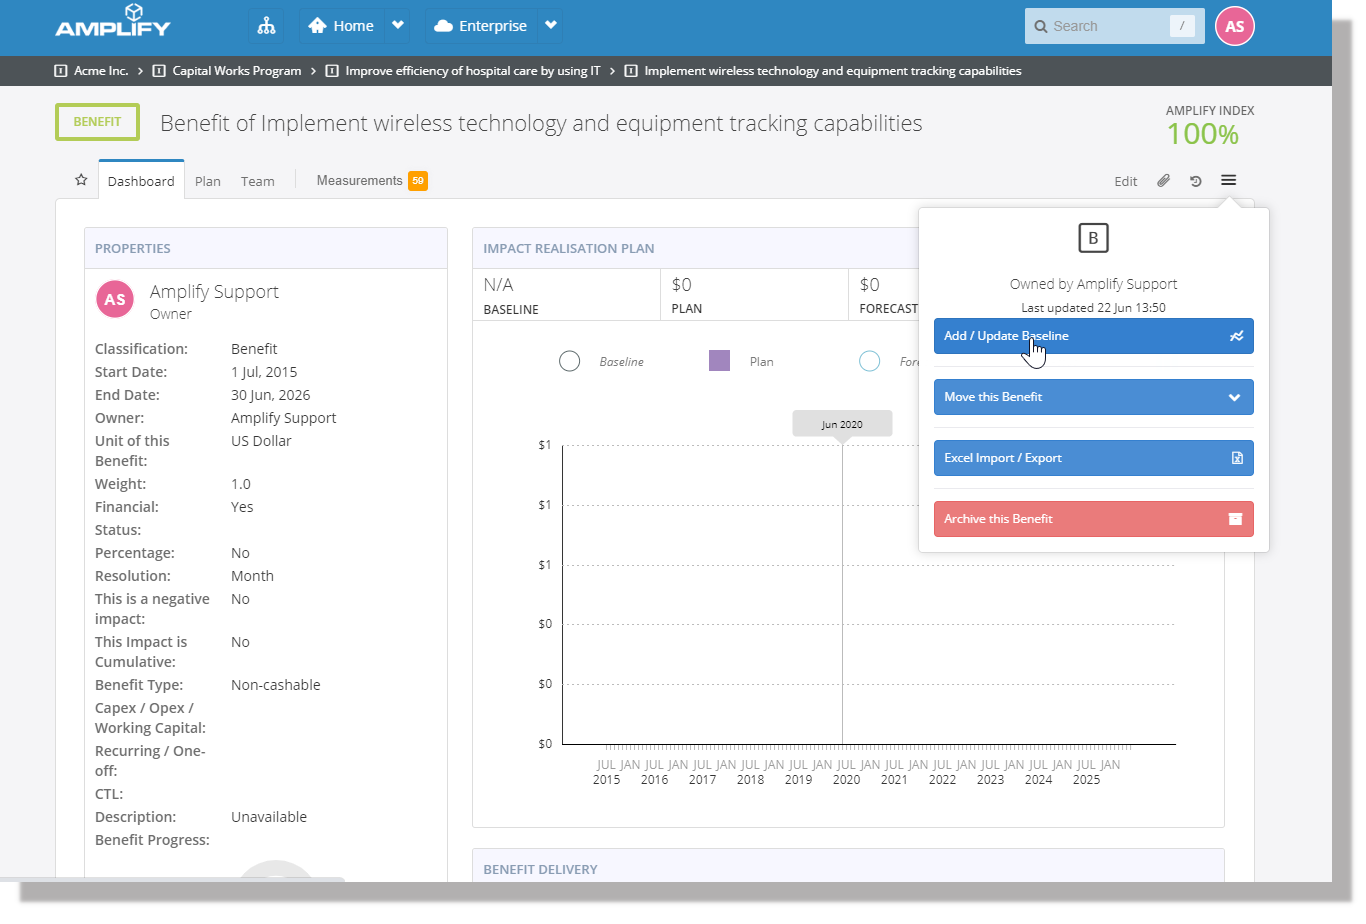1366x924 pixels.
Task: Click the B benefit icon in popup
Action: (x=1093, y=238)
